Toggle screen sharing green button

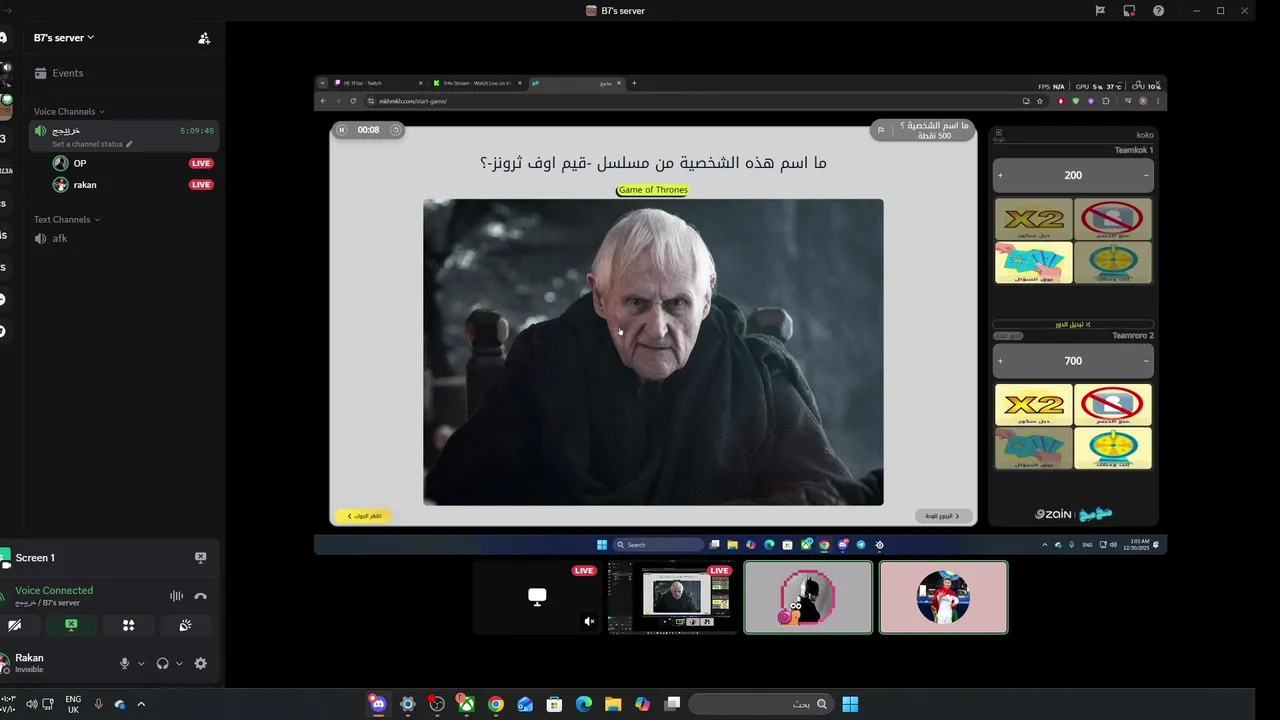click(71, 625)
